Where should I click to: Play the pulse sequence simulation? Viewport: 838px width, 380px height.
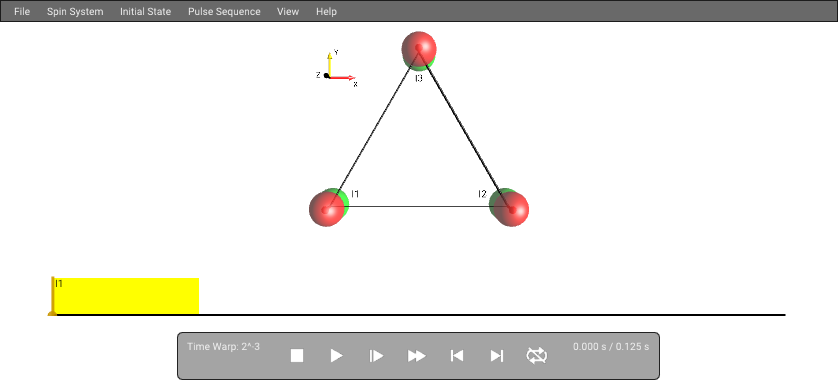tap(336, 355)
